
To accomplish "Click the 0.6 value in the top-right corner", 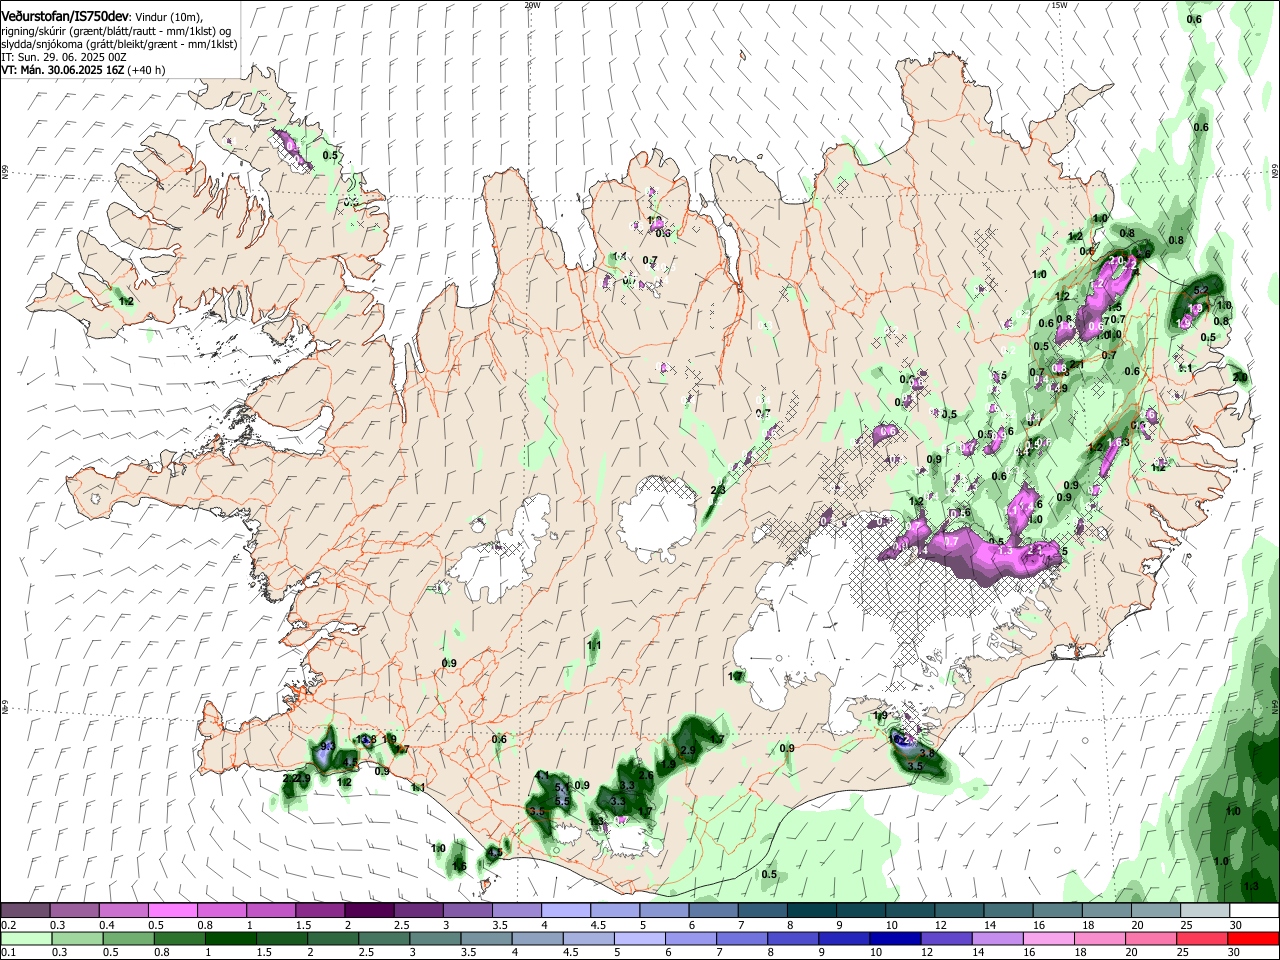I will (x=1194, y=19).
